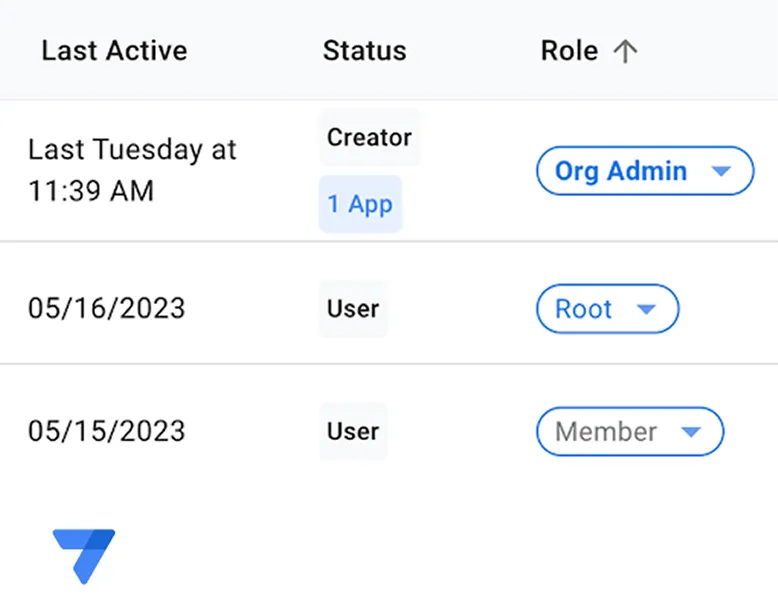Sort by Last Active column header

click(x=115, y=51)
